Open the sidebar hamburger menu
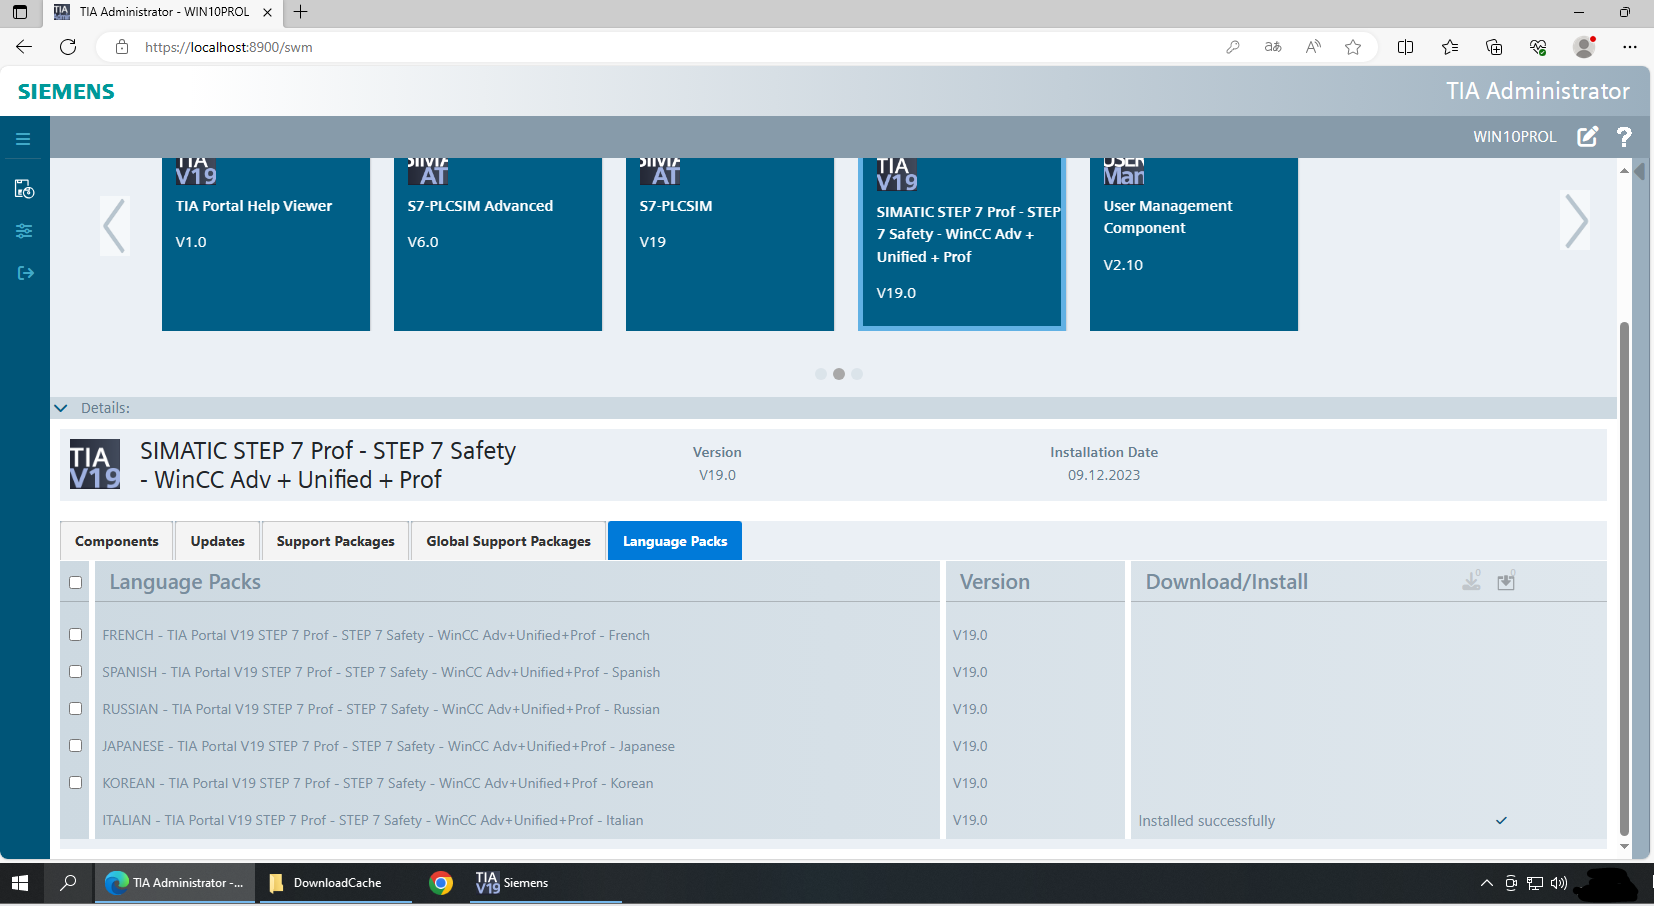Image resolution: width=1654 pixels, height=906 pixels. [24, 138]
